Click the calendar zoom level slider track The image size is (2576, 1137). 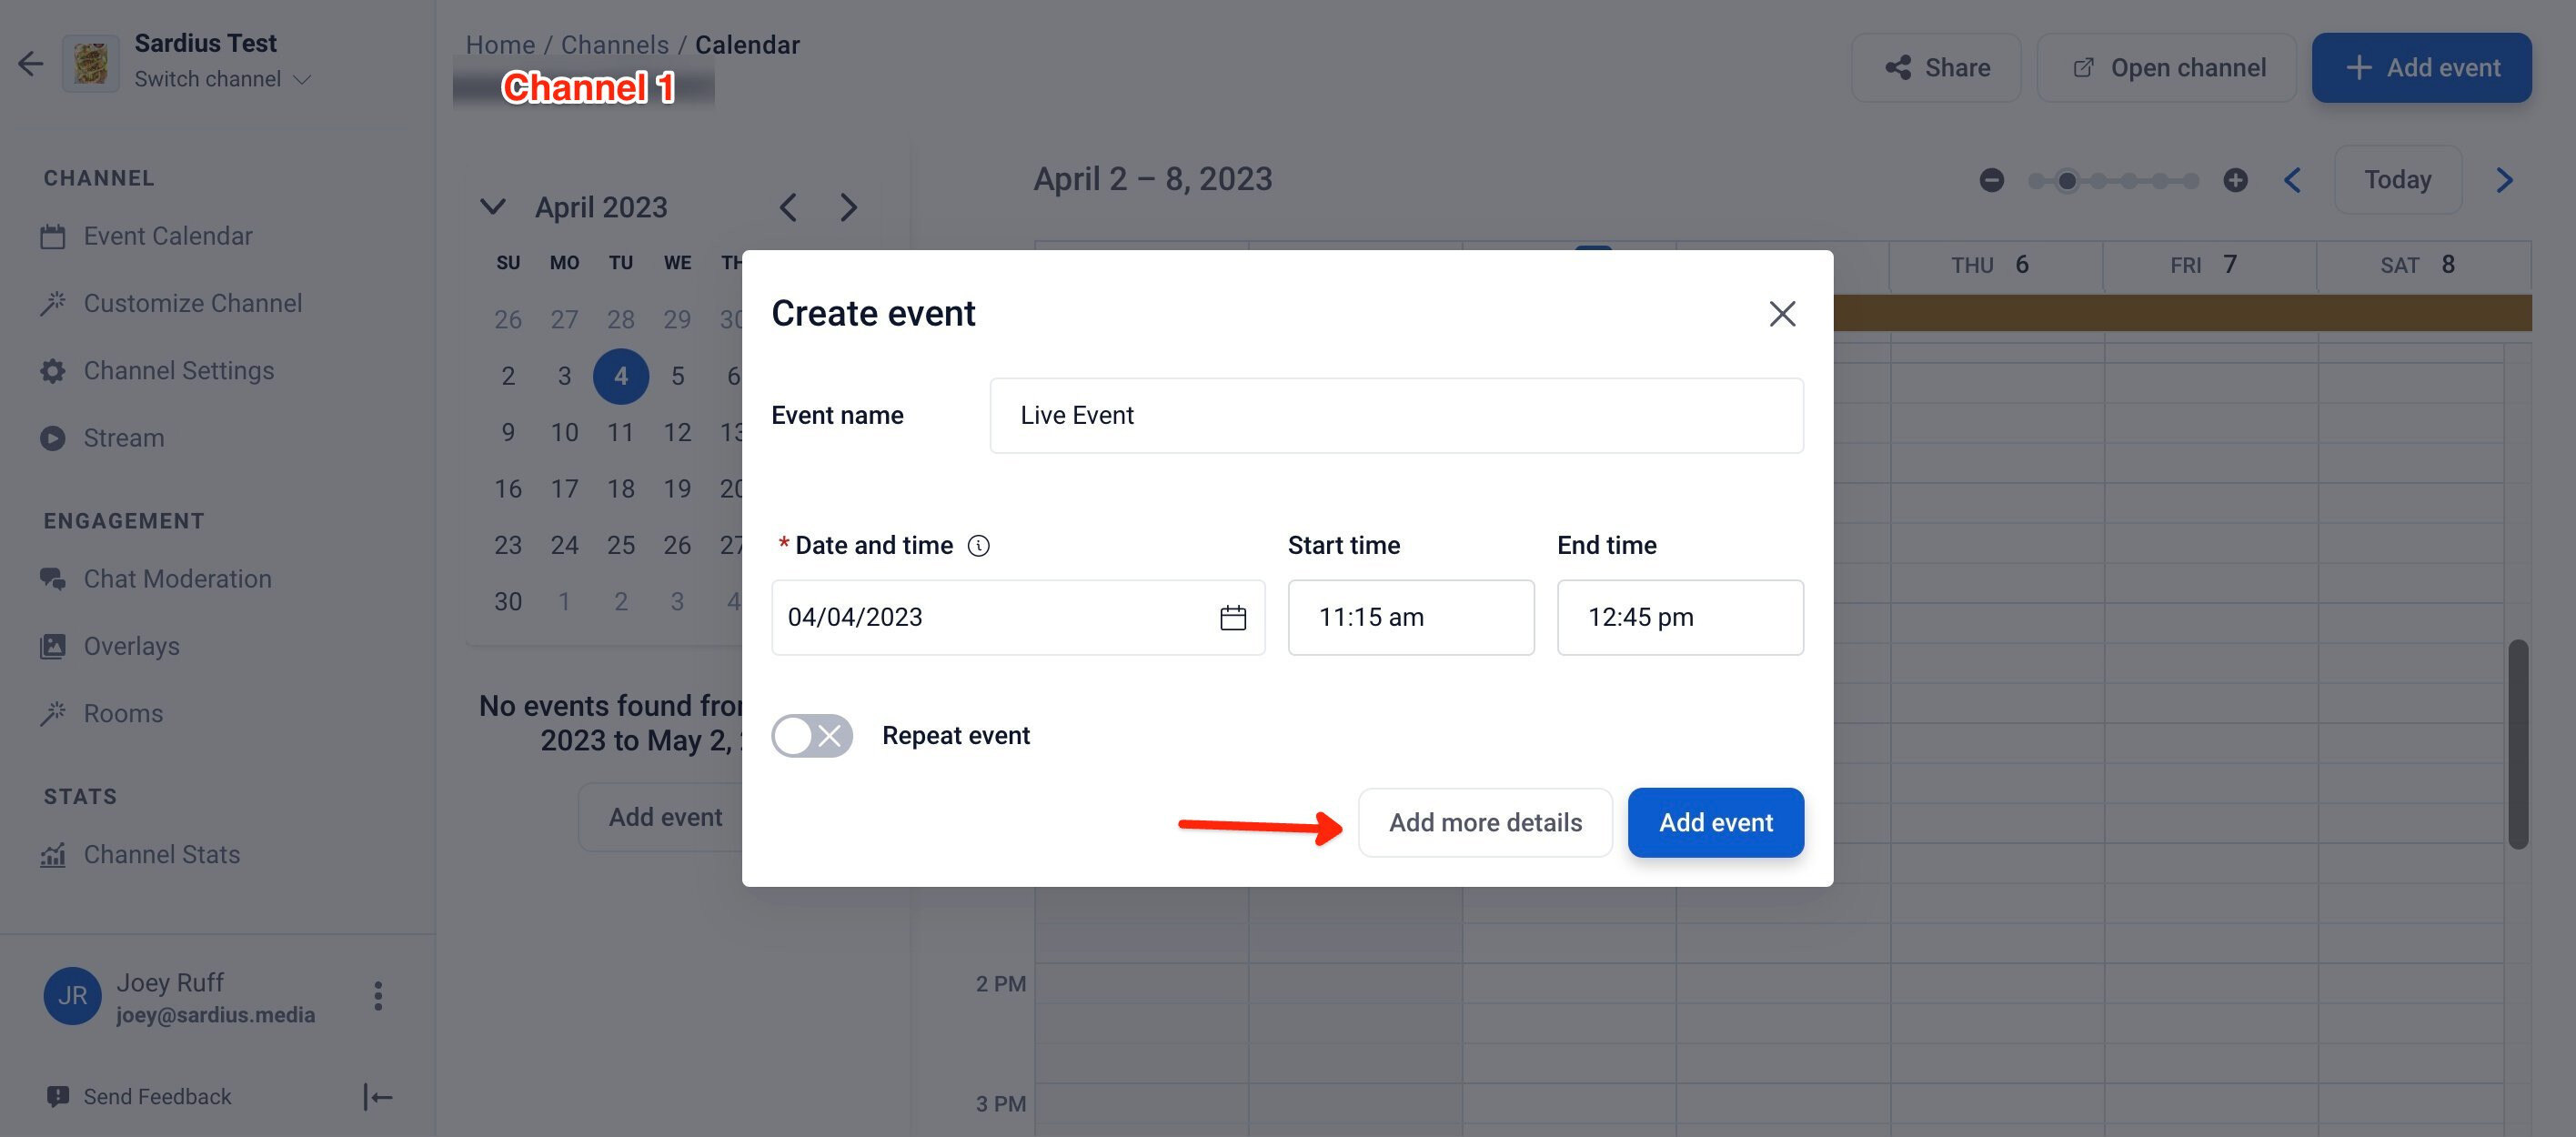(x=2113, y=180)
